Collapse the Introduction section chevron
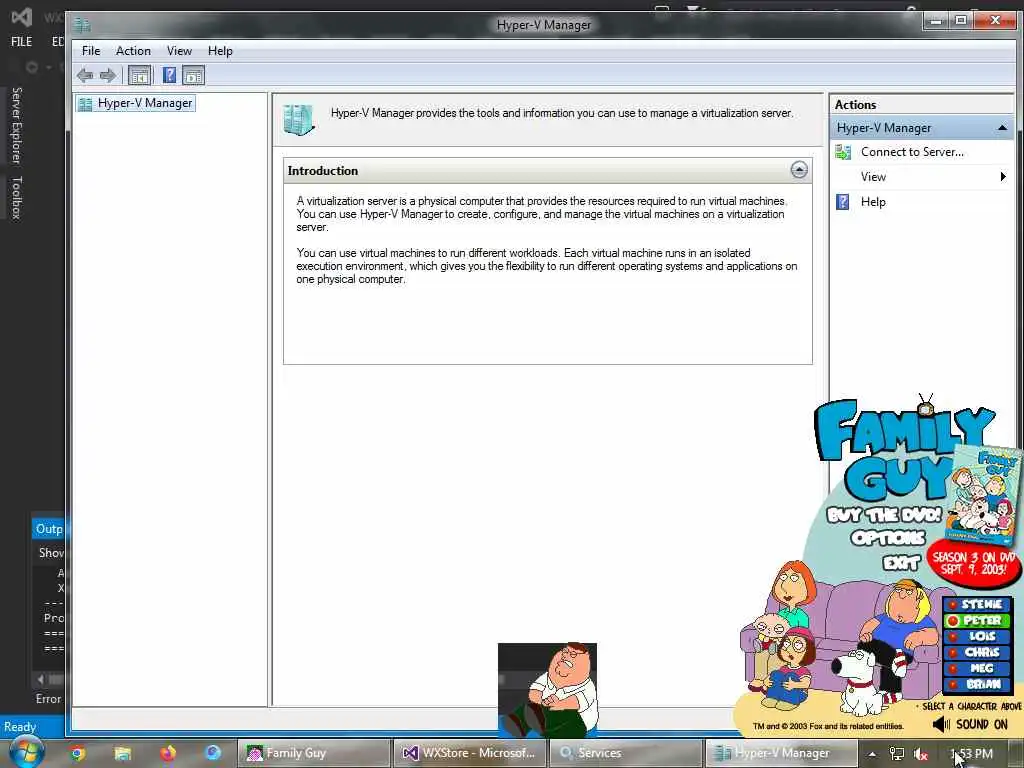Viewport: 1024px width, 768px height. coord(799,170)
